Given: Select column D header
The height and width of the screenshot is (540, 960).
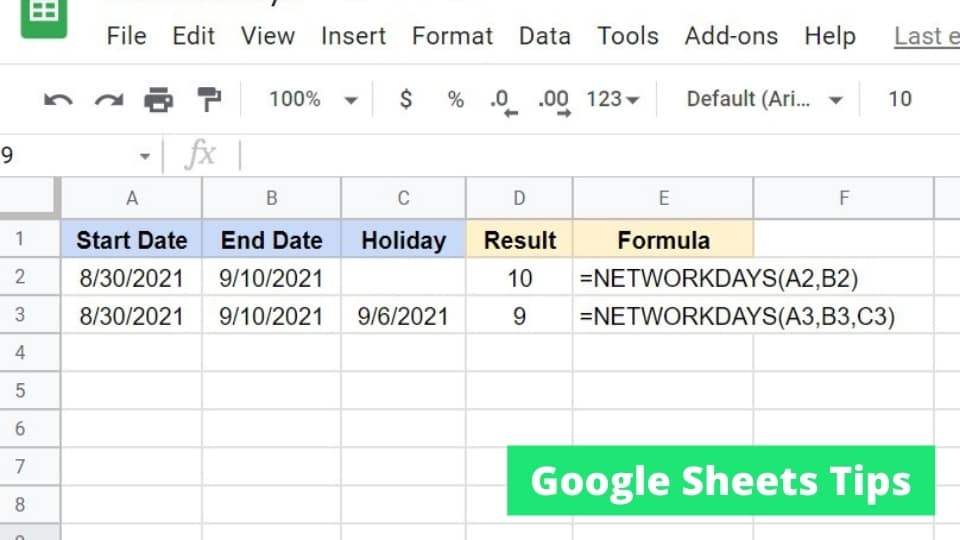Looking at the screenshot, I should pyautogui.click(x=519, y=198).
